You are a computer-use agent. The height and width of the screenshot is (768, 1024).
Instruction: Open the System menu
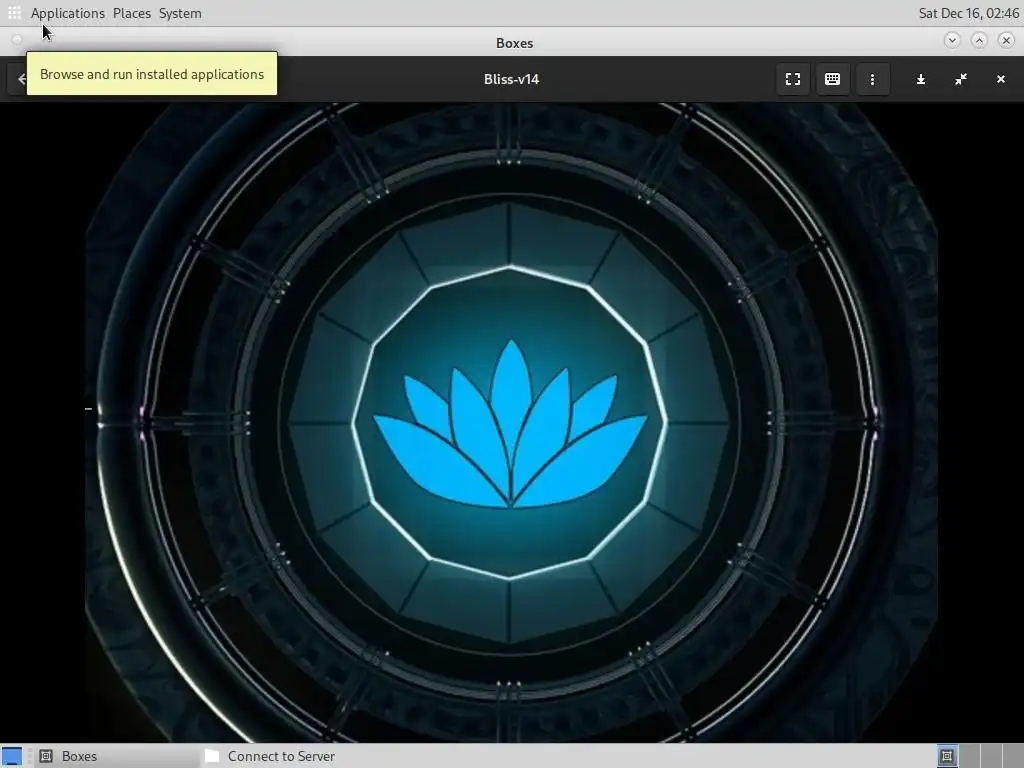click(x=180, y=13)
